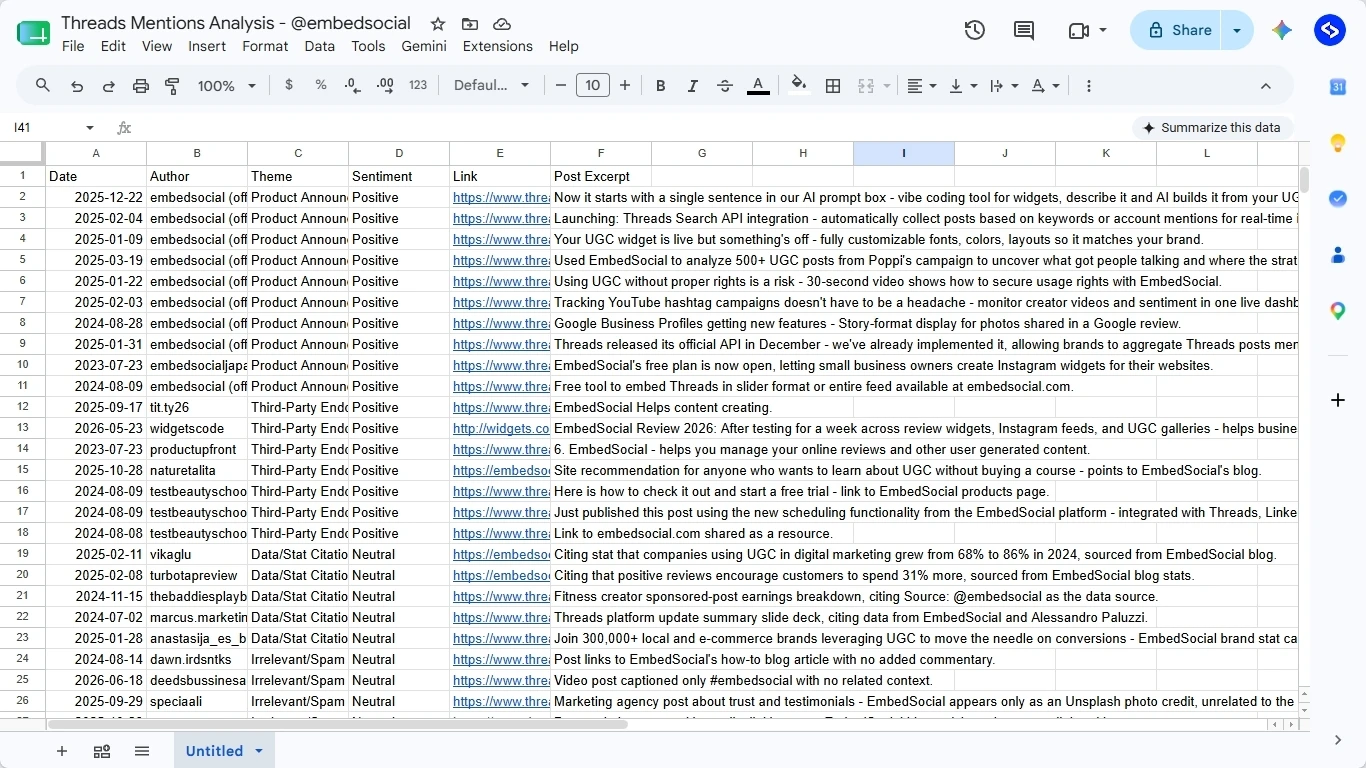The image size is (1366, 768).
Task: Collapse the menus with the up chevron
Action: click(x=1265, y=86)
